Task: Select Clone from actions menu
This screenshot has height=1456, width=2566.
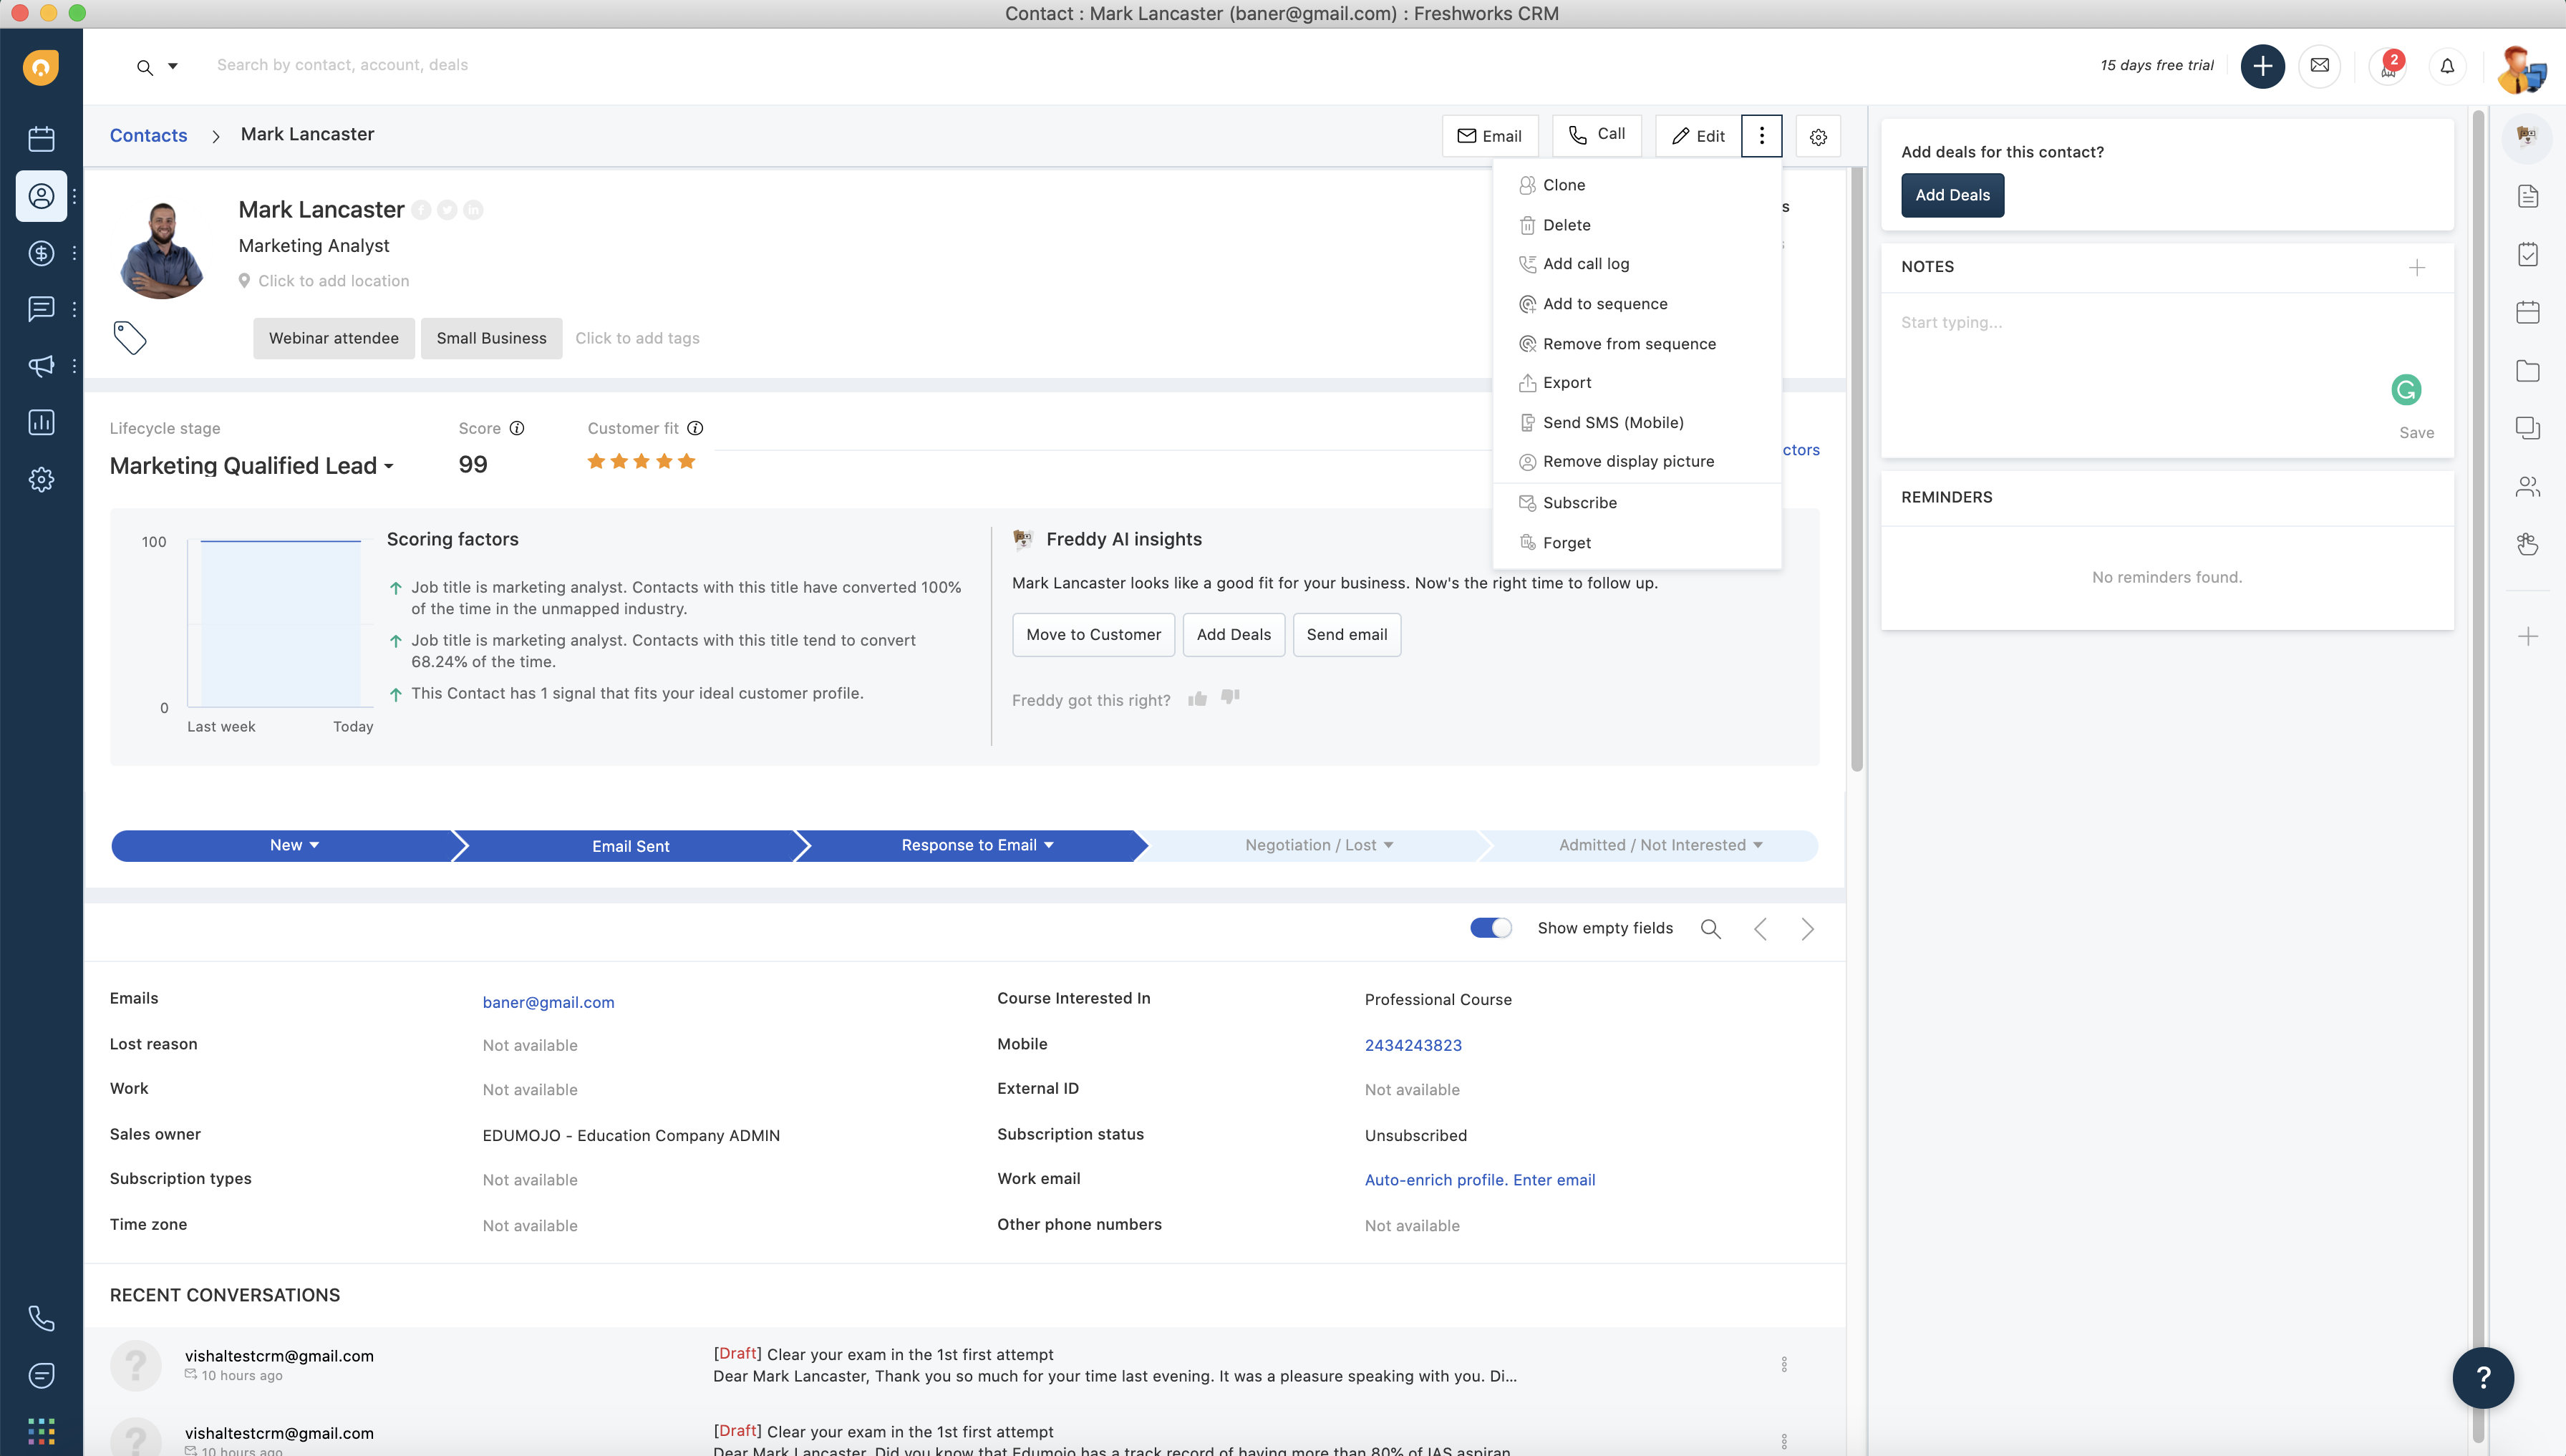Action: (1636, 185)
